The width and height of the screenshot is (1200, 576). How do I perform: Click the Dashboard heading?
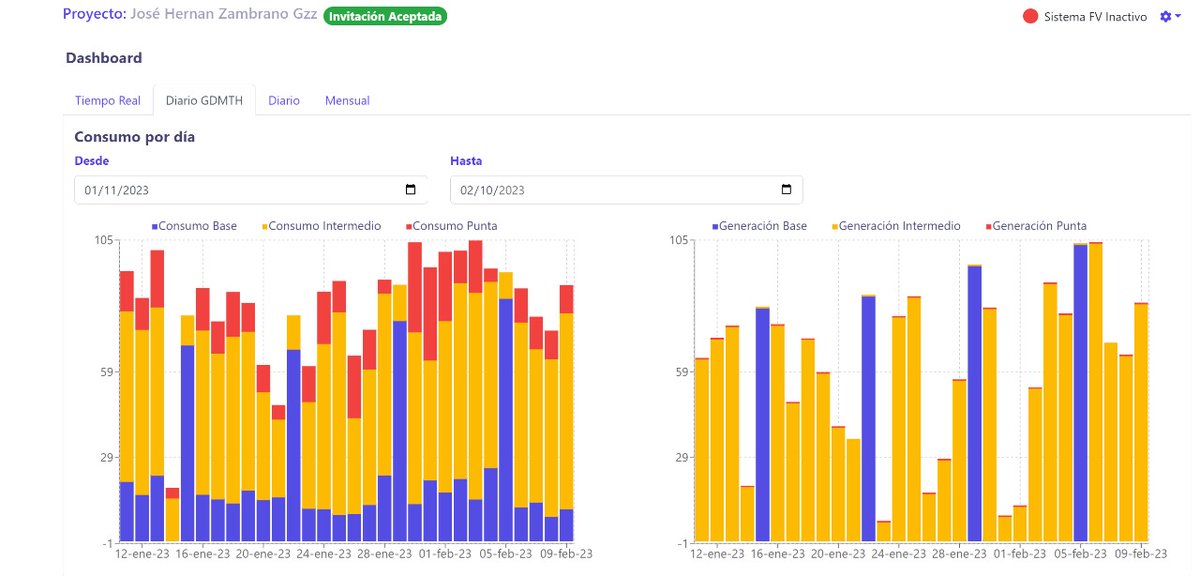click(x=104, y=58)
